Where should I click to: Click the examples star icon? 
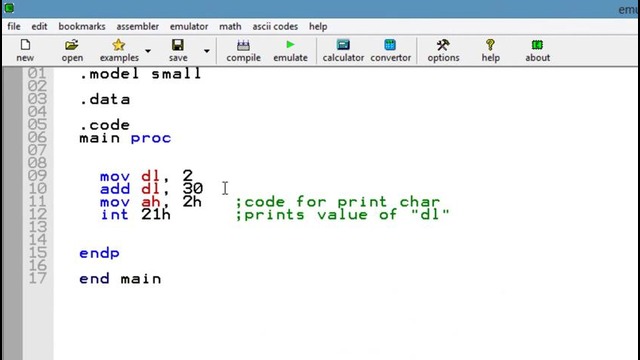(119, 45)
